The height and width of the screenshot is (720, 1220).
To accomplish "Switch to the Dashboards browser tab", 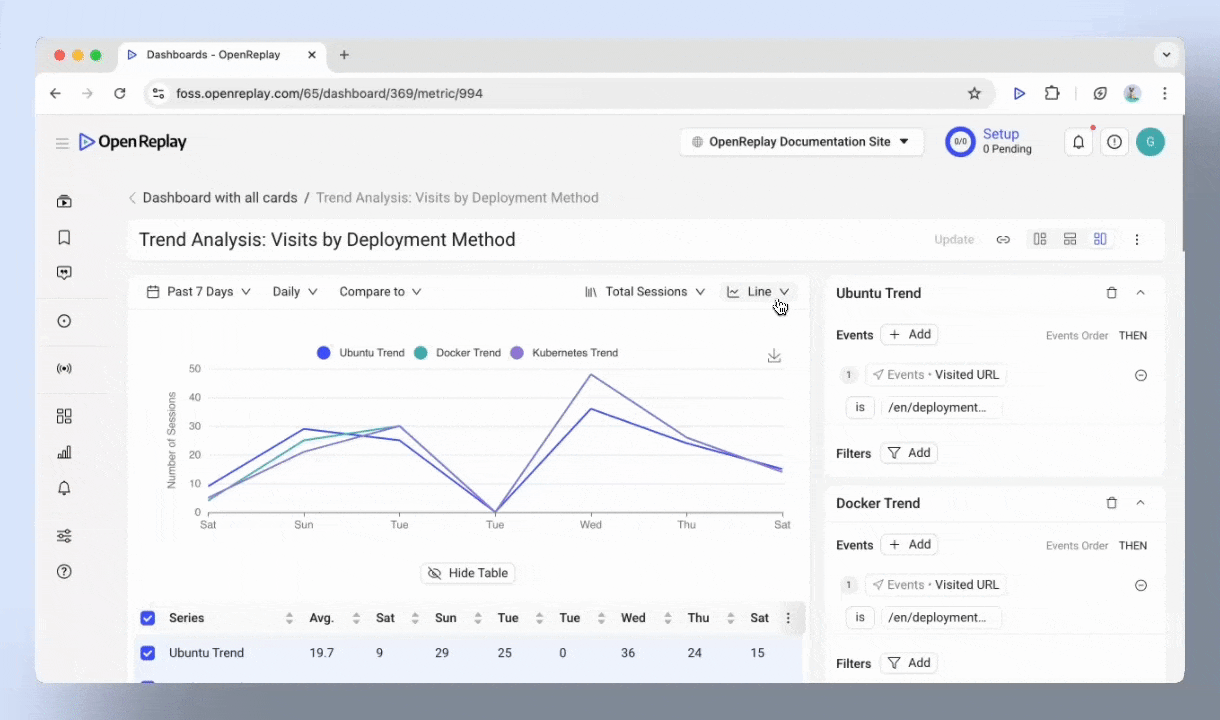I will 212,55.
